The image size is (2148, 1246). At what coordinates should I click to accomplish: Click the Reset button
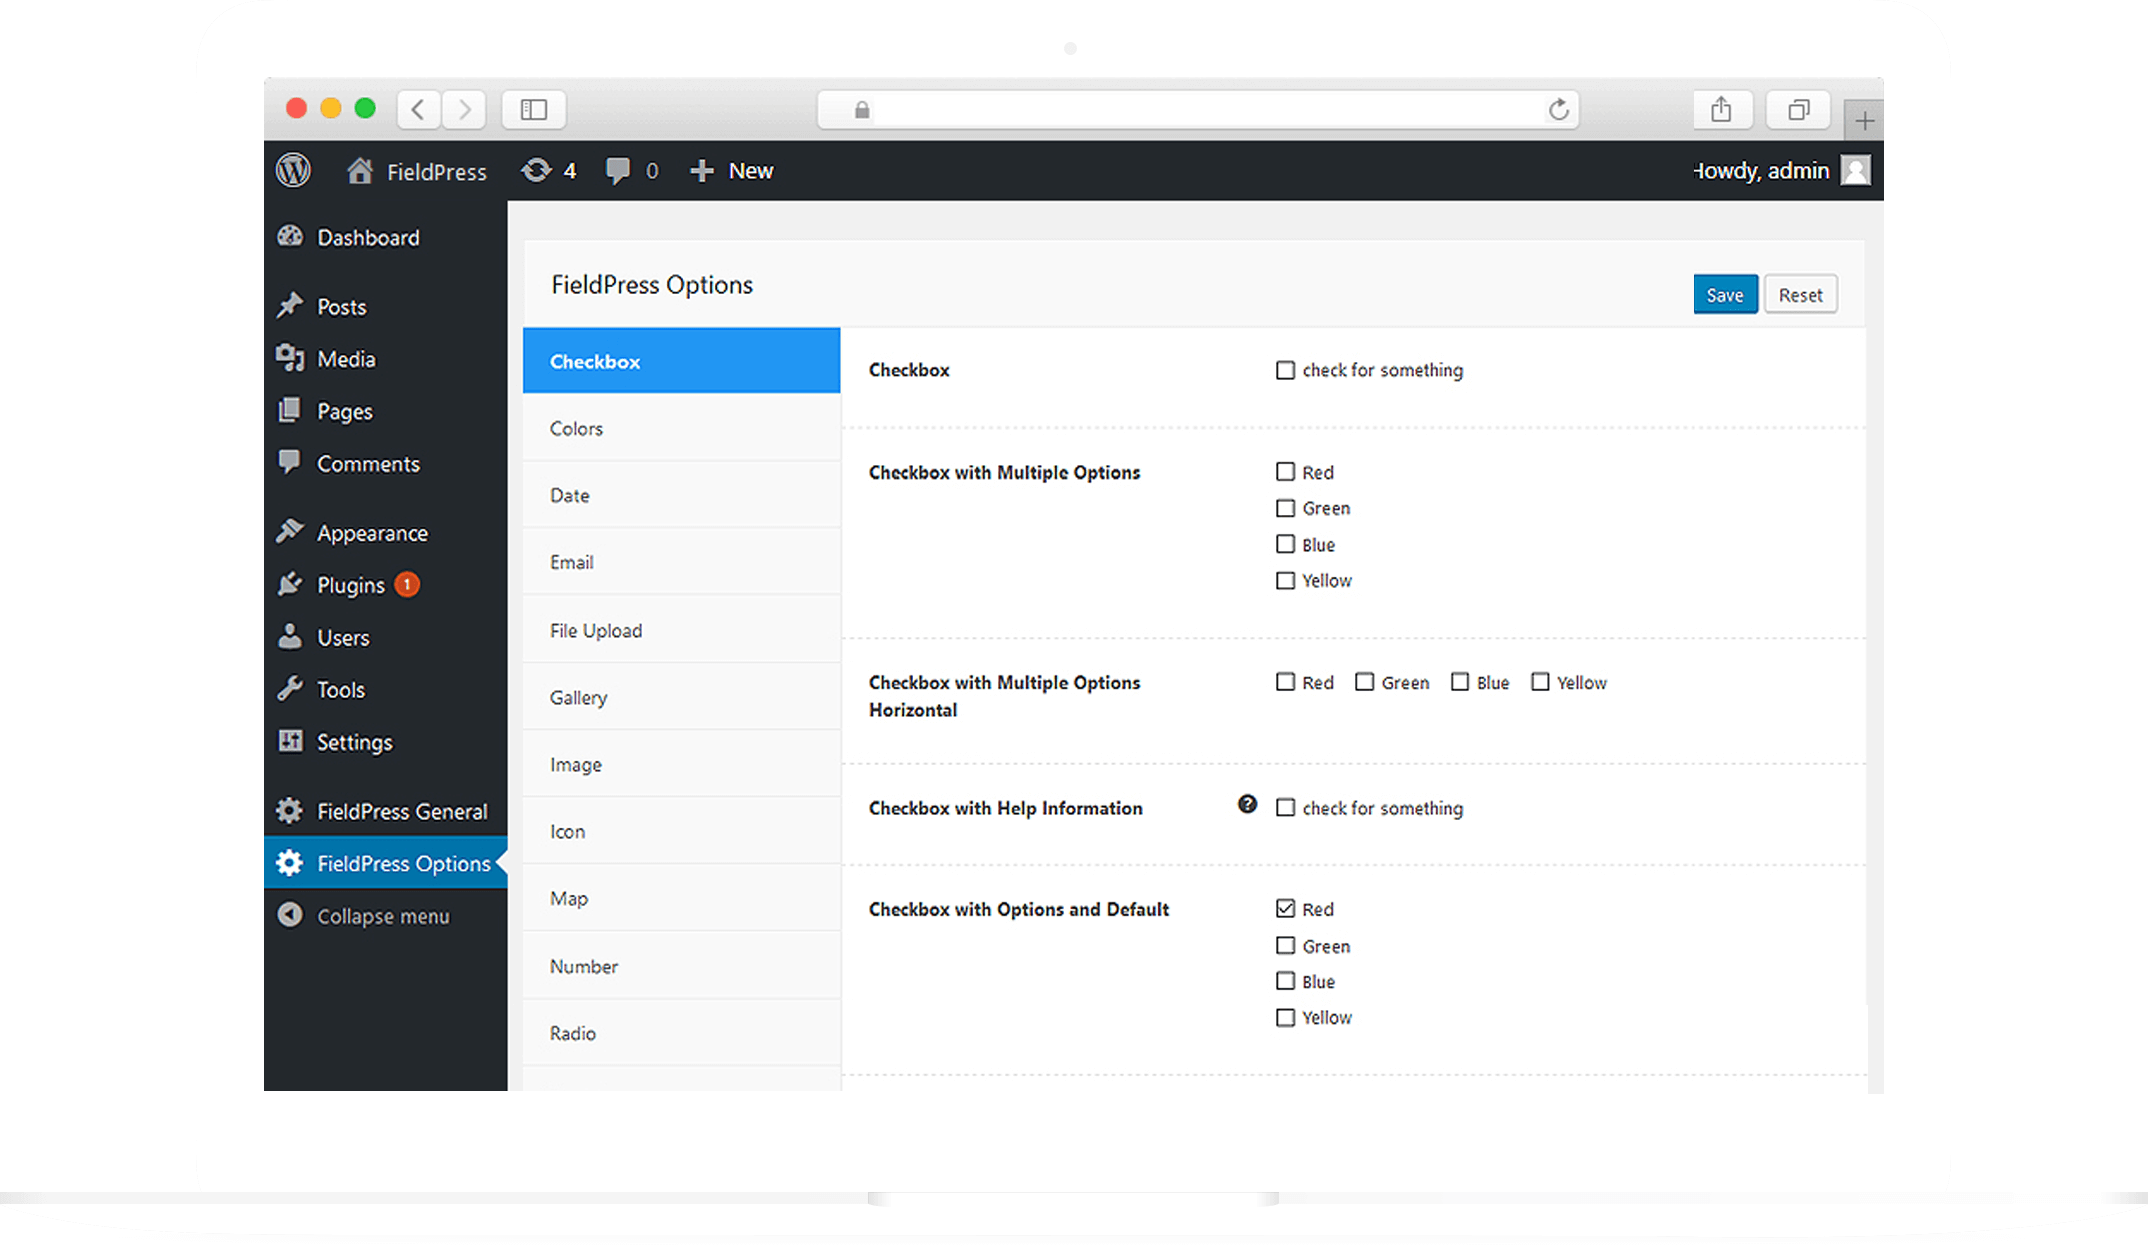click(1800, 295)
